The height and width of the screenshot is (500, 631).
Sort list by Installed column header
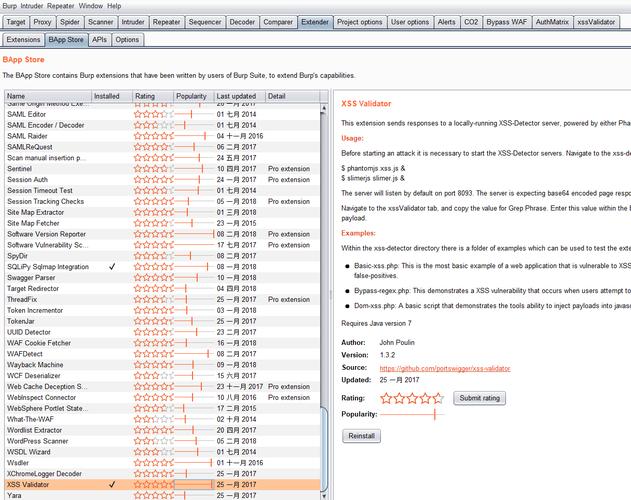pos(112,96)
